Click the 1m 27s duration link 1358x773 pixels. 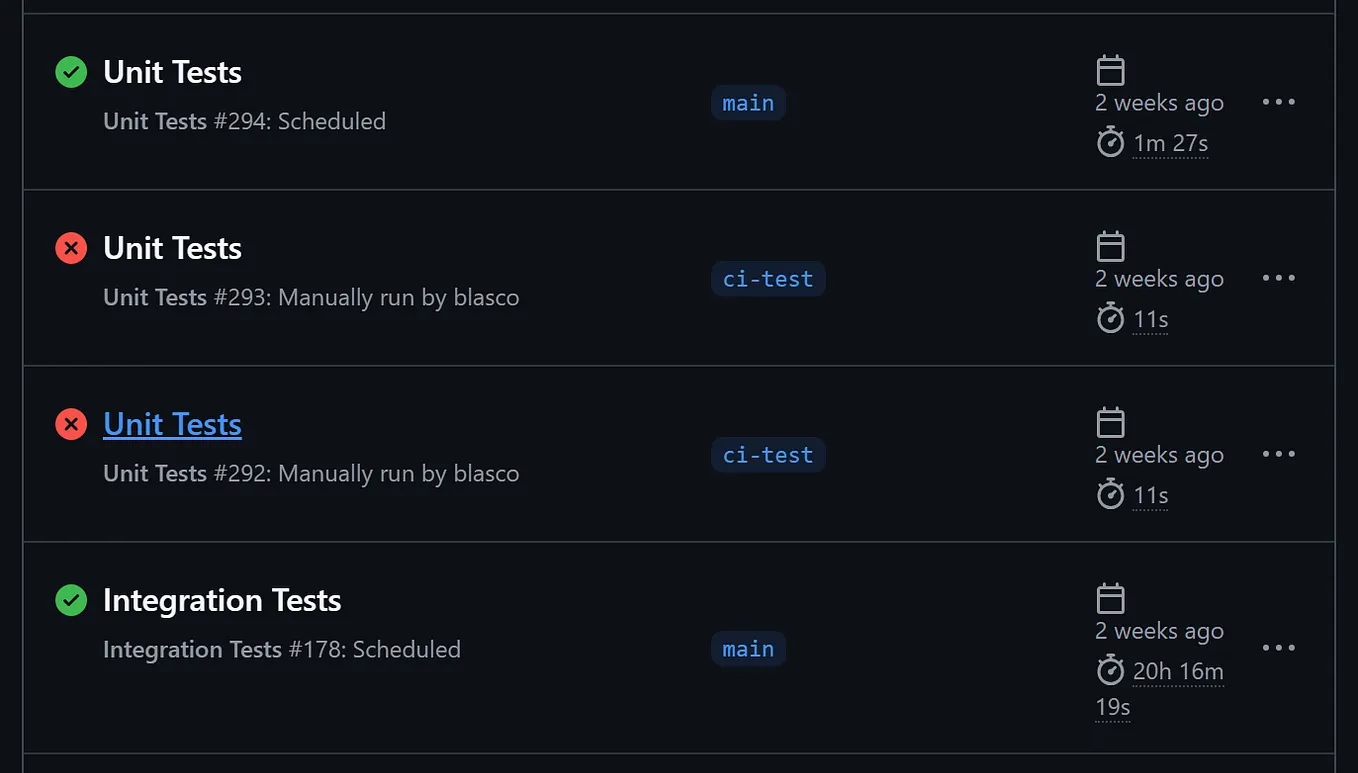click(x=1170, y=142)
